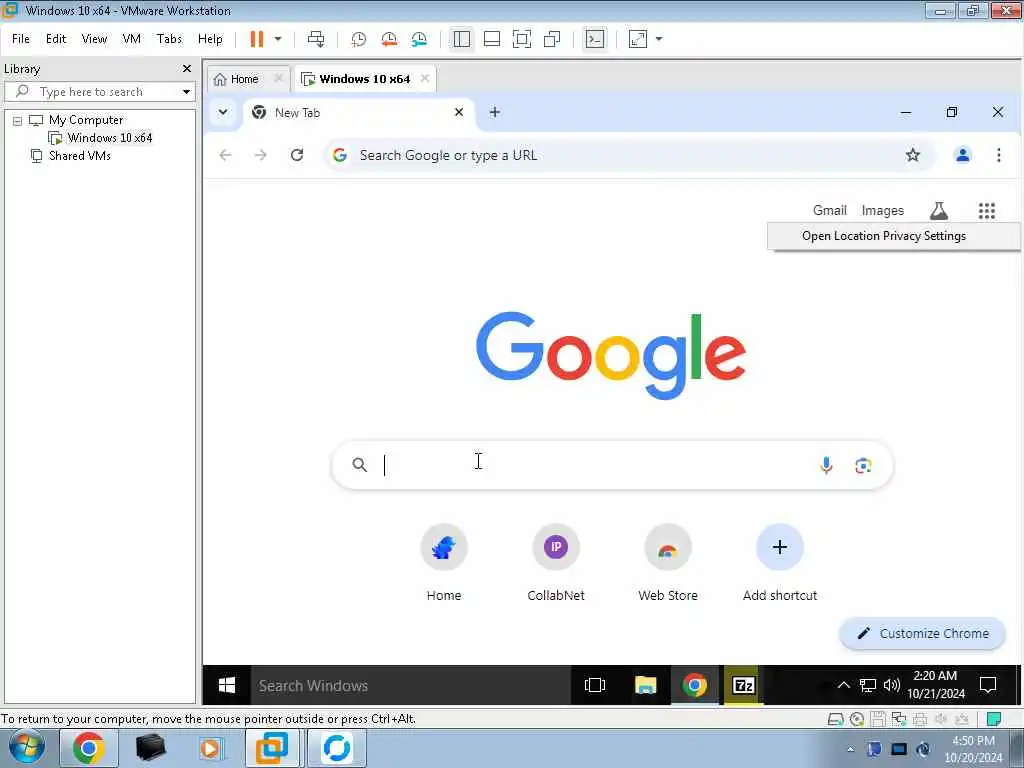This screenshot has width=1024, height=768.
Task: Reload the Chrome page
Action: click(297, 155)
